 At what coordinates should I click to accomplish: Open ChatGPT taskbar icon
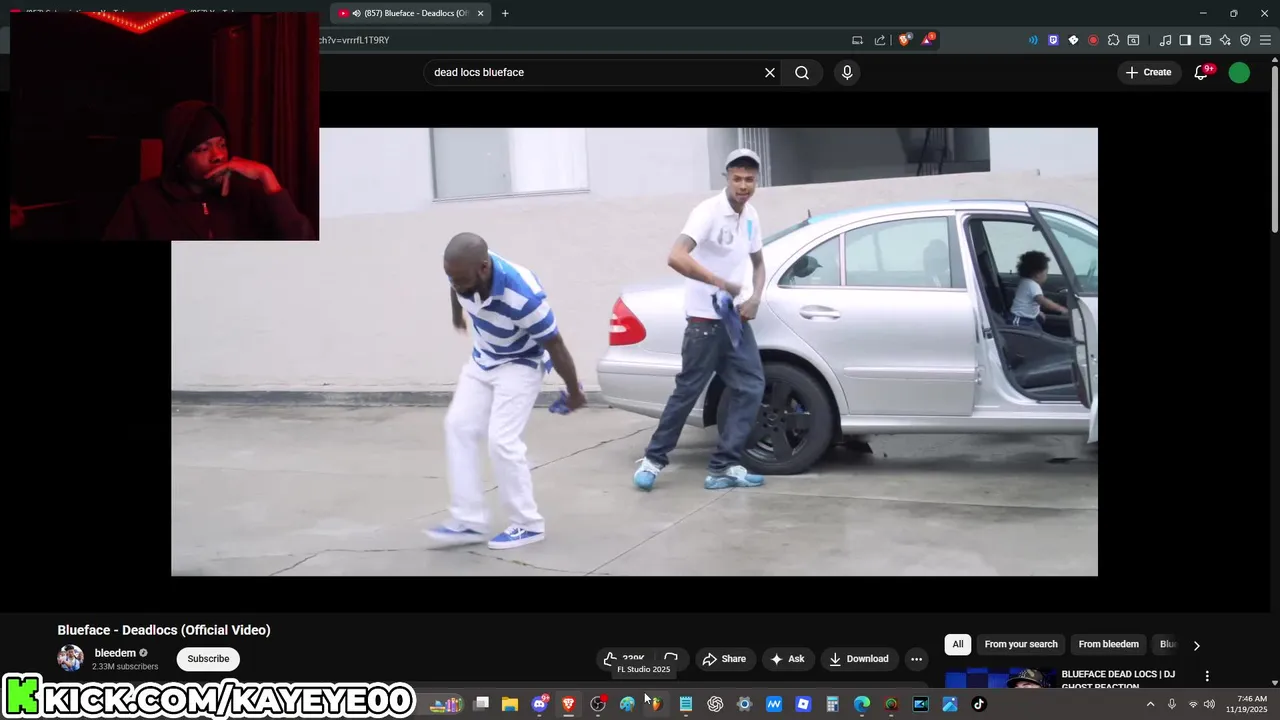(x=715, y=704)
